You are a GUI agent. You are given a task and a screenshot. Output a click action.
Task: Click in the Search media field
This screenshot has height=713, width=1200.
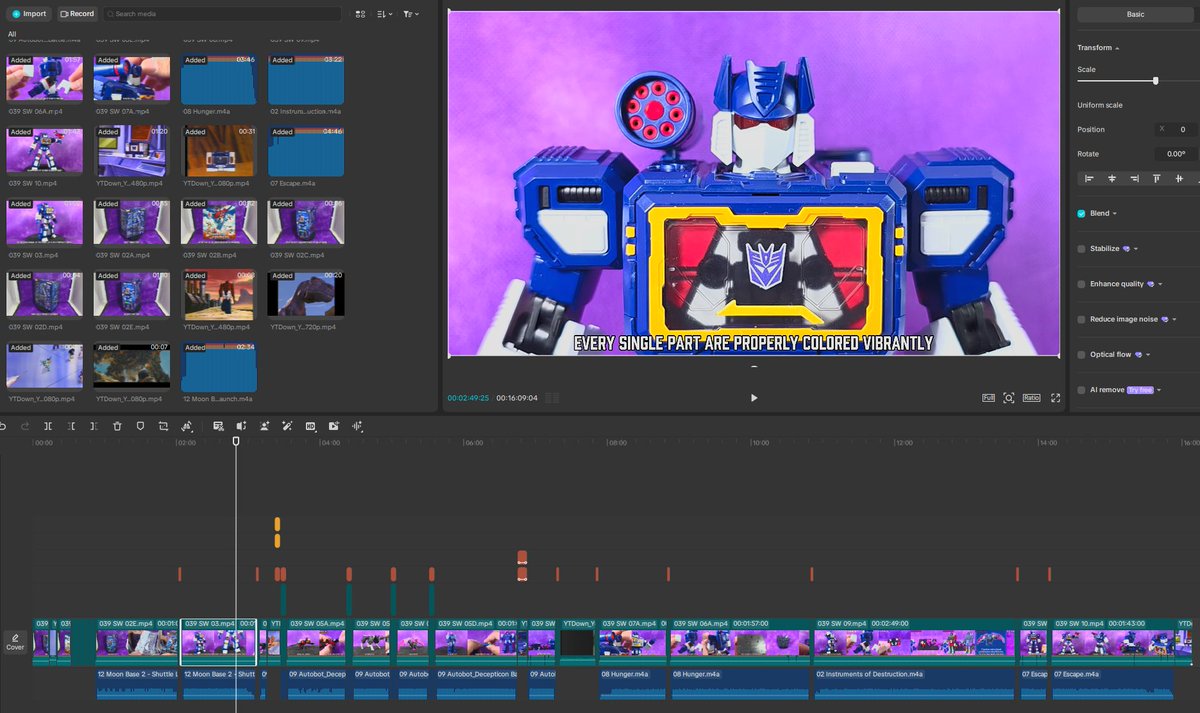(x=225, y=14)
